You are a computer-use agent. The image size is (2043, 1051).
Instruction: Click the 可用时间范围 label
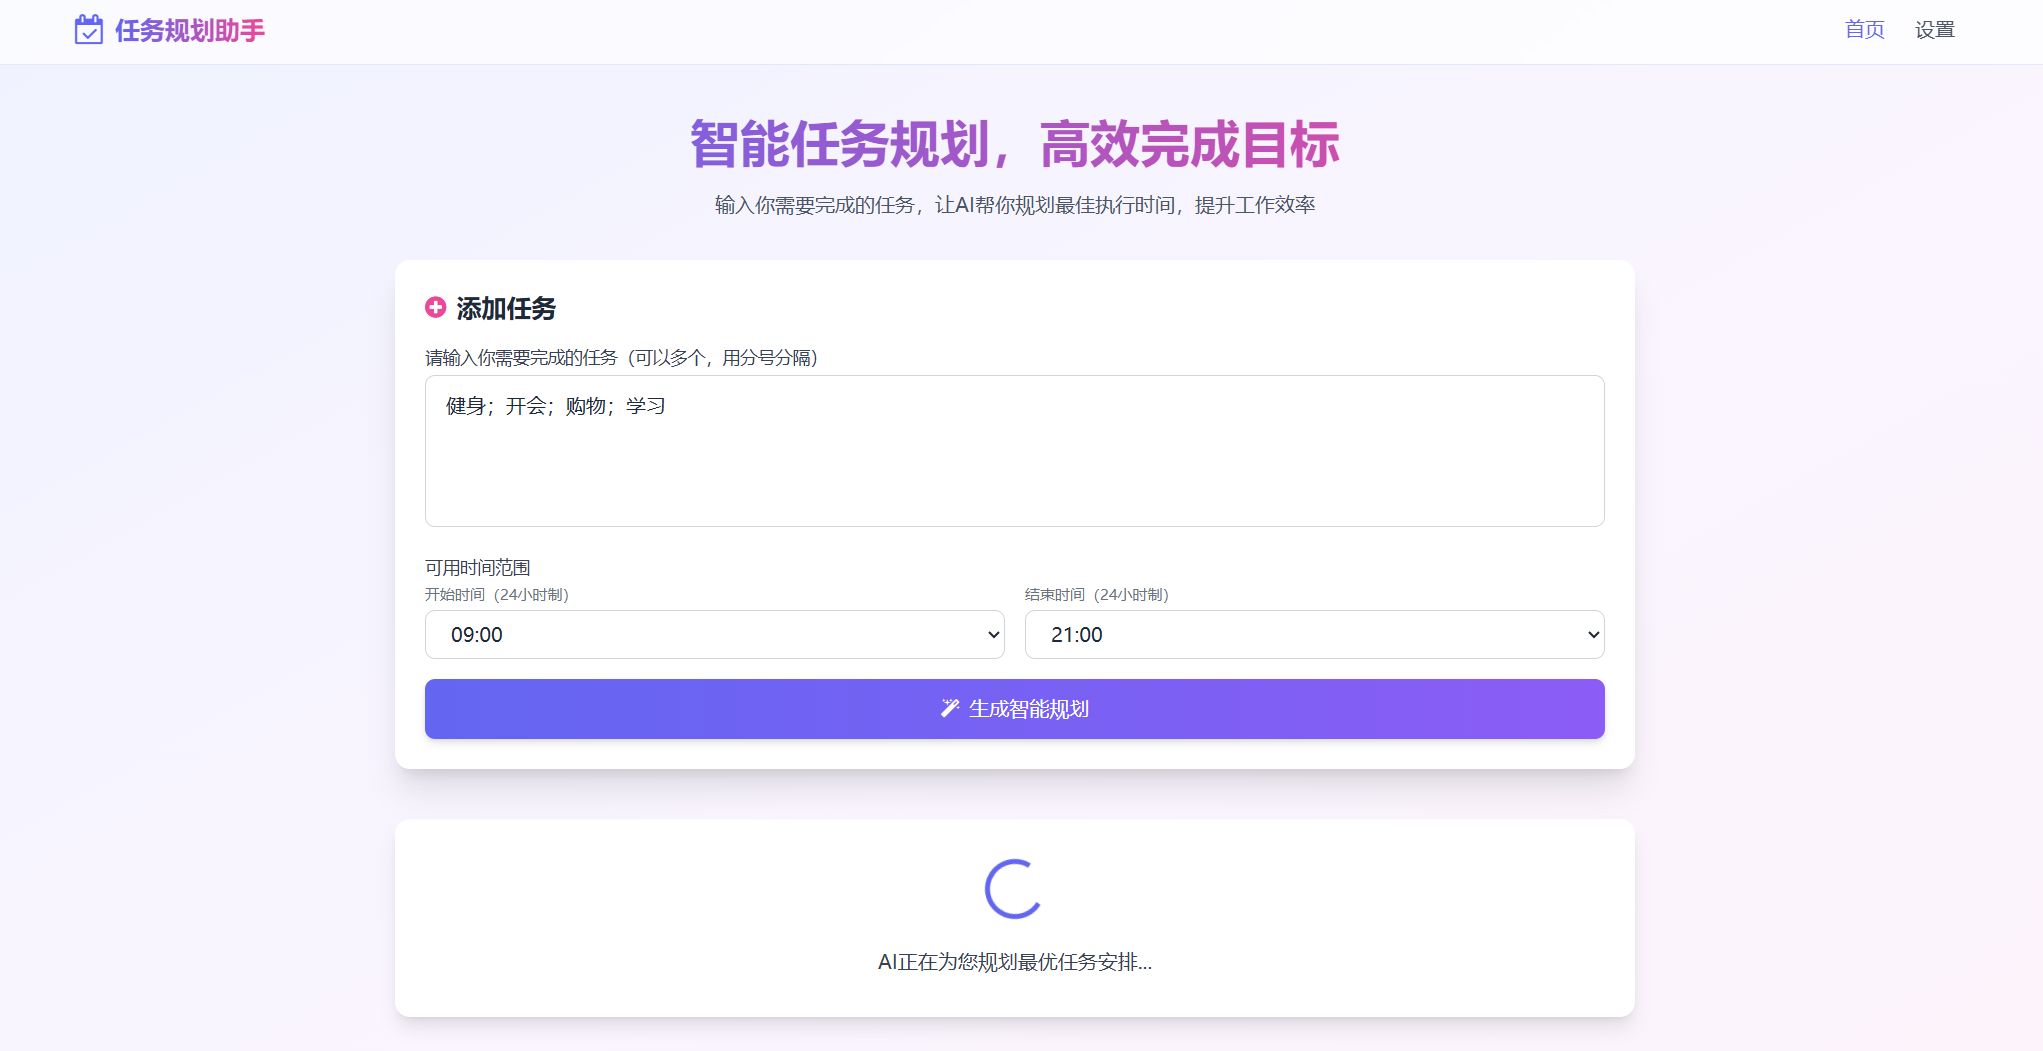coord(478,567)
